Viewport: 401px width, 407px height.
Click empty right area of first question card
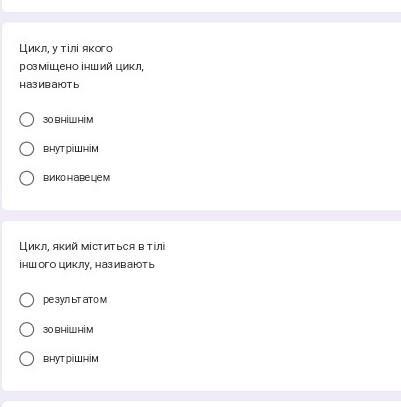(283, 117)
